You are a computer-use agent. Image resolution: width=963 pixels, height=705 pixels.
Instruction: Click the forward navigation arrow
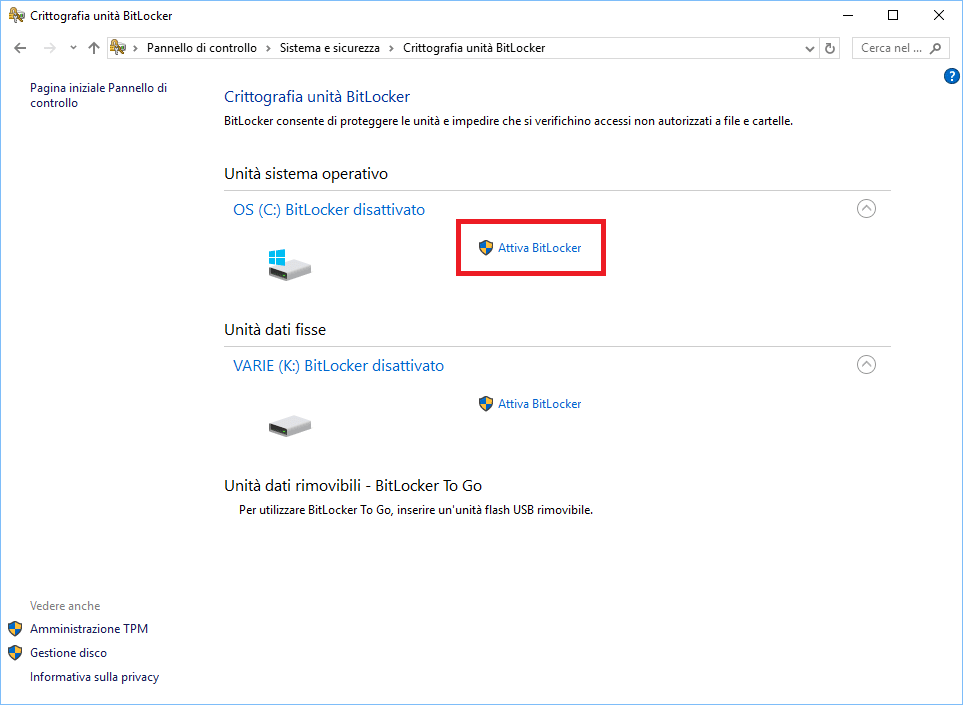(x=49, y=48)
